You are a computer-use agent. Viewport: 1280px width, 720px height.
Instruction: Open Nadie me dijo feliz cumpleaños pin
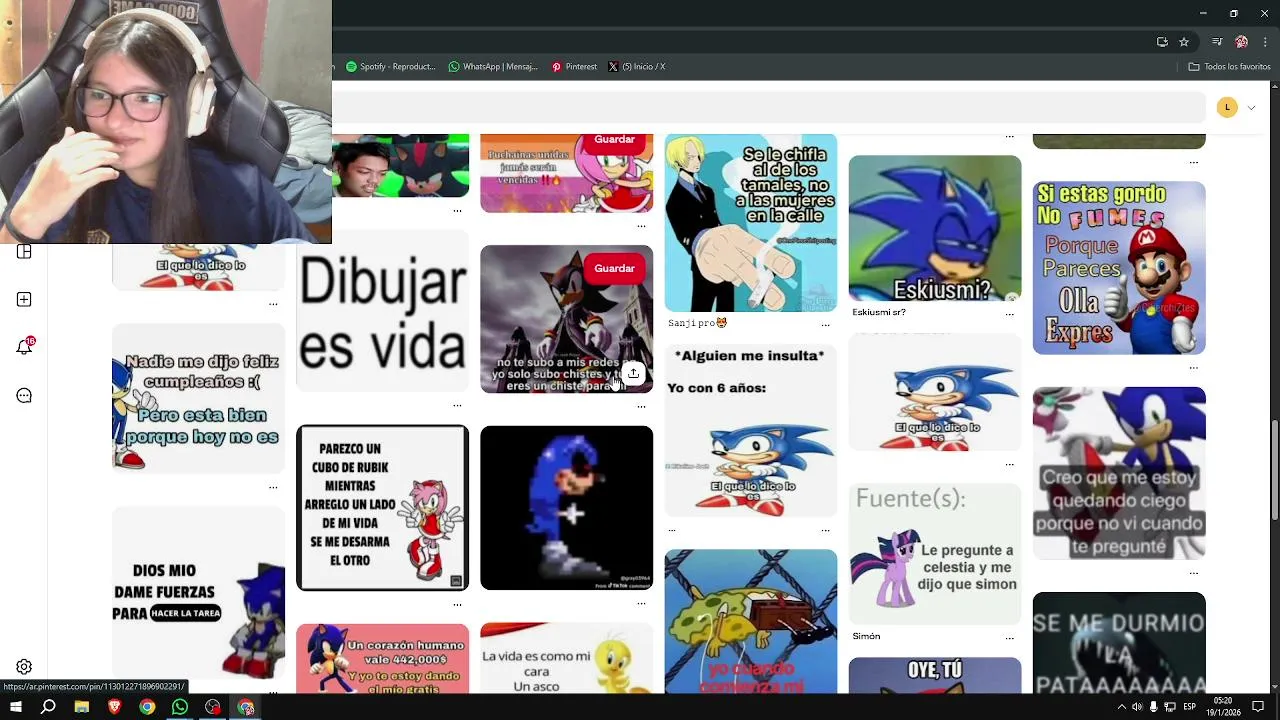tap(198, 398)
